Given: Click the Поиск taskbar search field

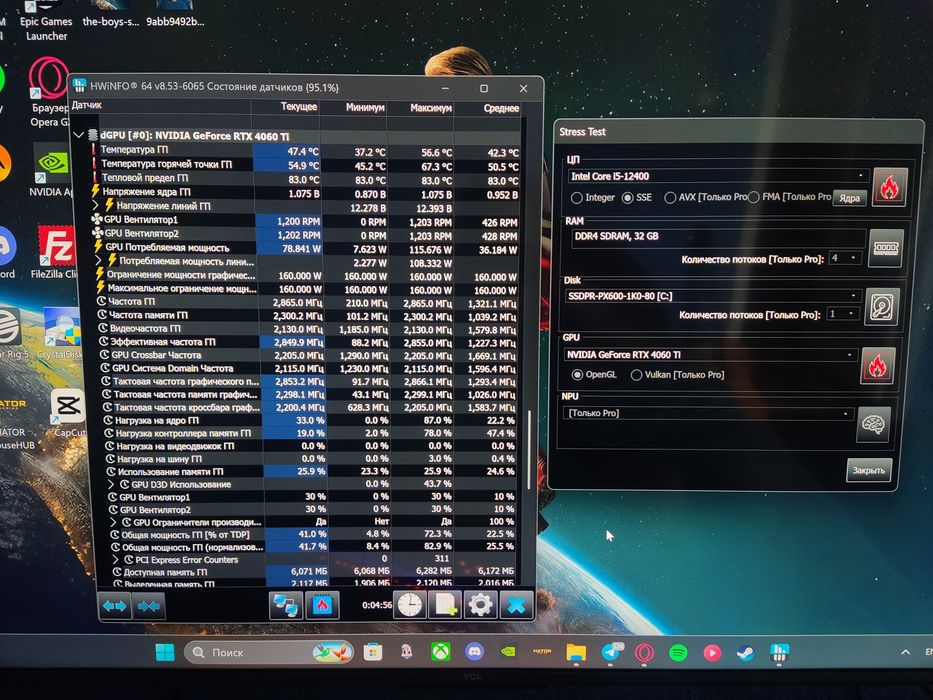Looking at the screenshot, I should coord(269,652).
